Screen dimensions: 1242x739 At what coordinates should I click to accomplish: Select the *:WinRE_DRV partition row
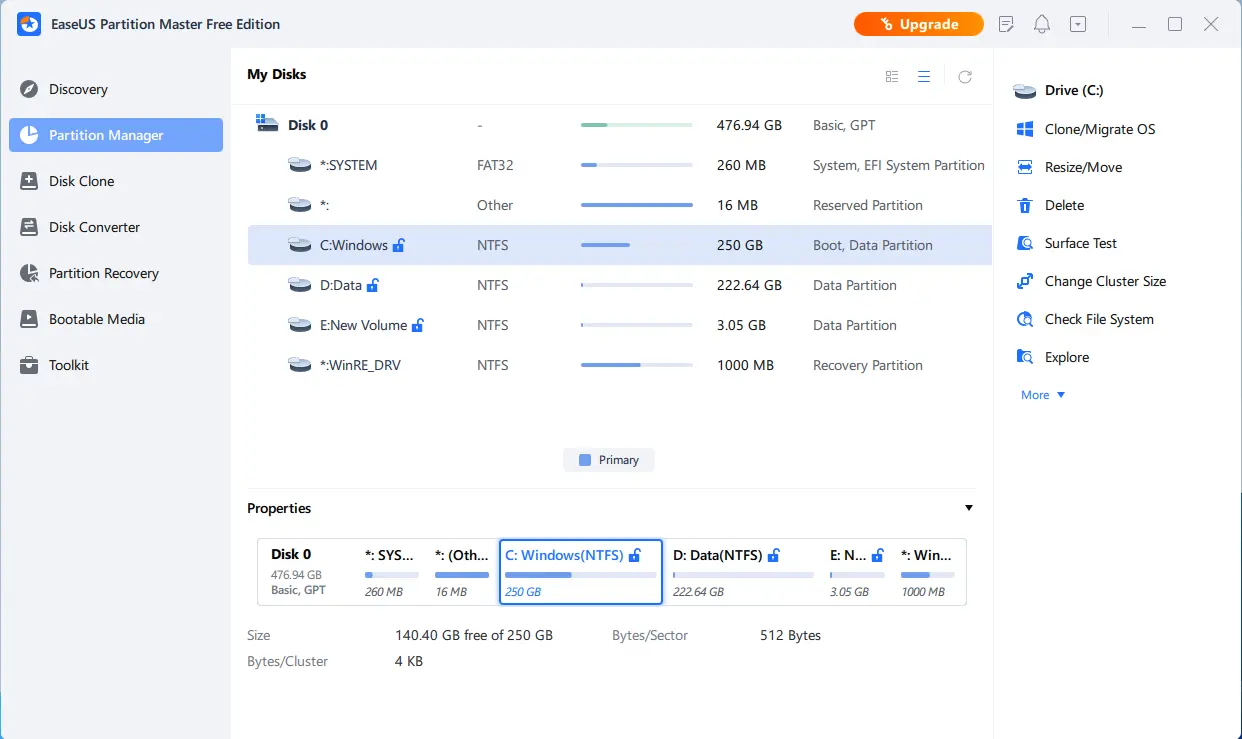click(619, 365)
